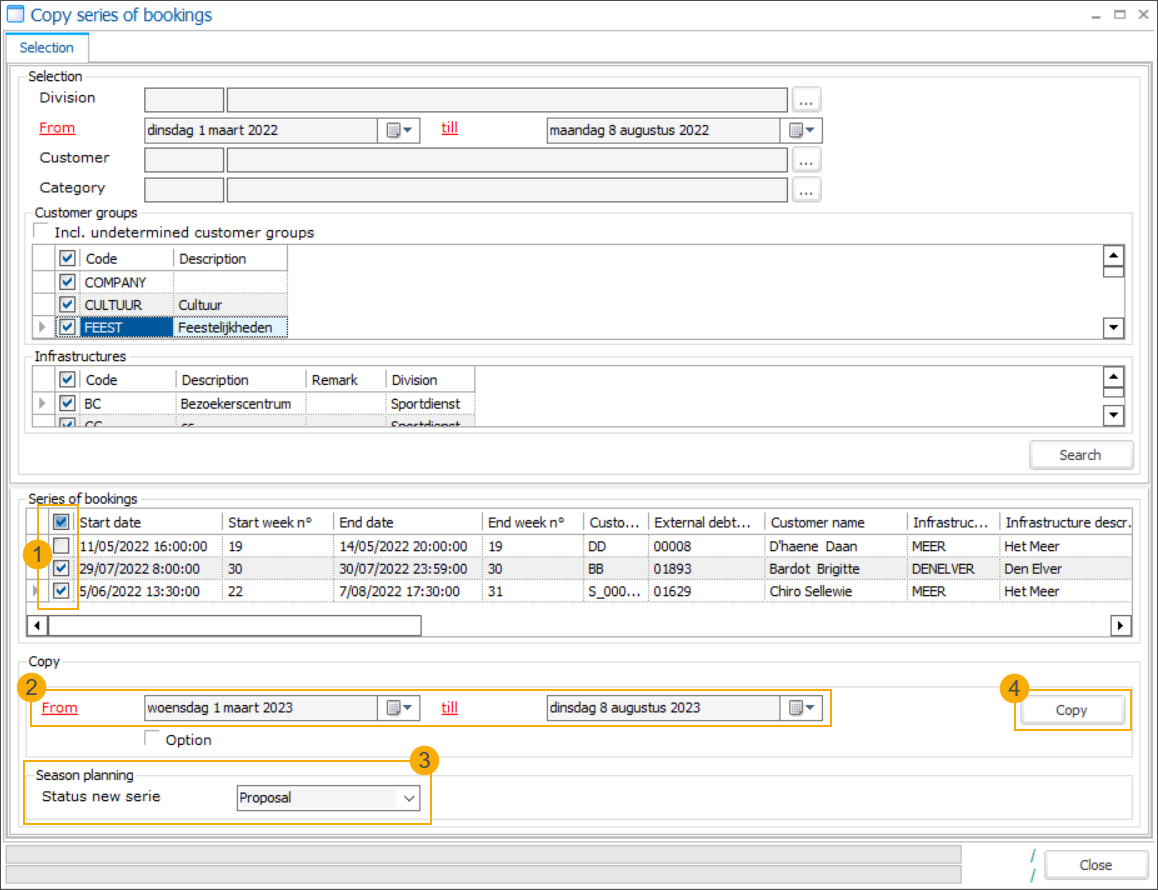Open calendar picker for Copy From date
Image resolution: width=1158 pixels, height=890 pixels.
[399, 708]
